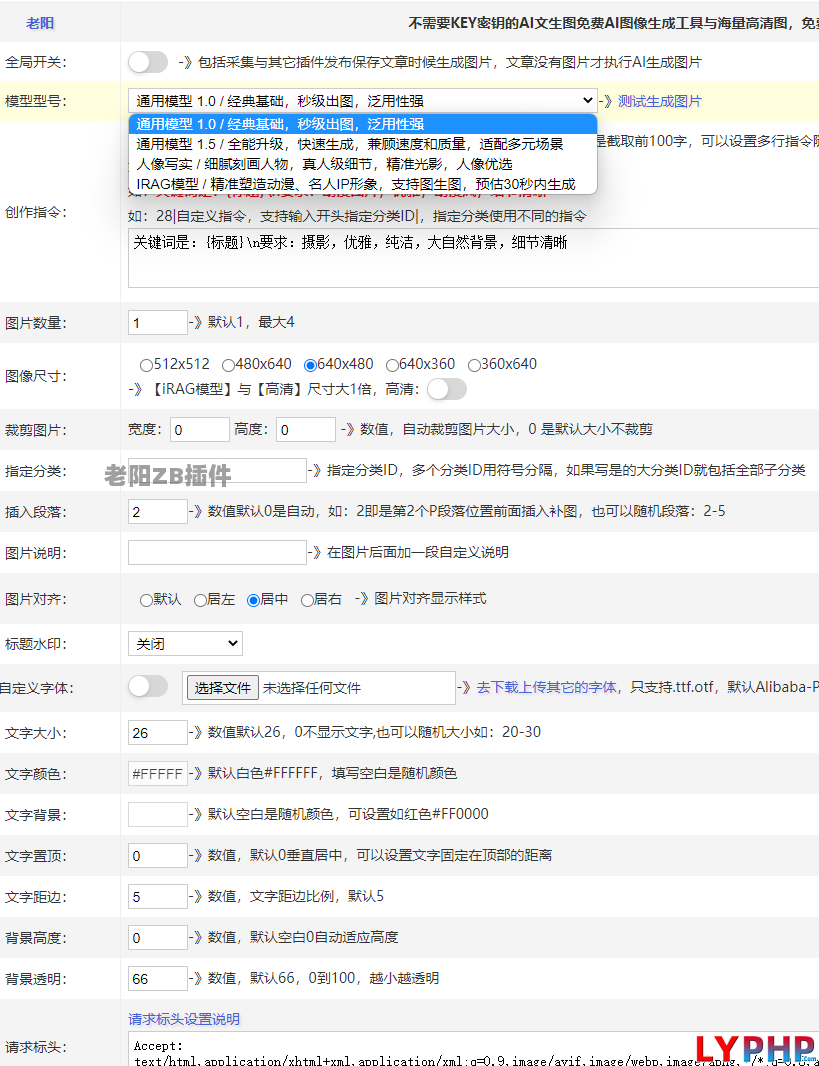Toggle the 全局开关 global switch
Image resolution: width=819 pixels, height=1066 pixels.
148,62
